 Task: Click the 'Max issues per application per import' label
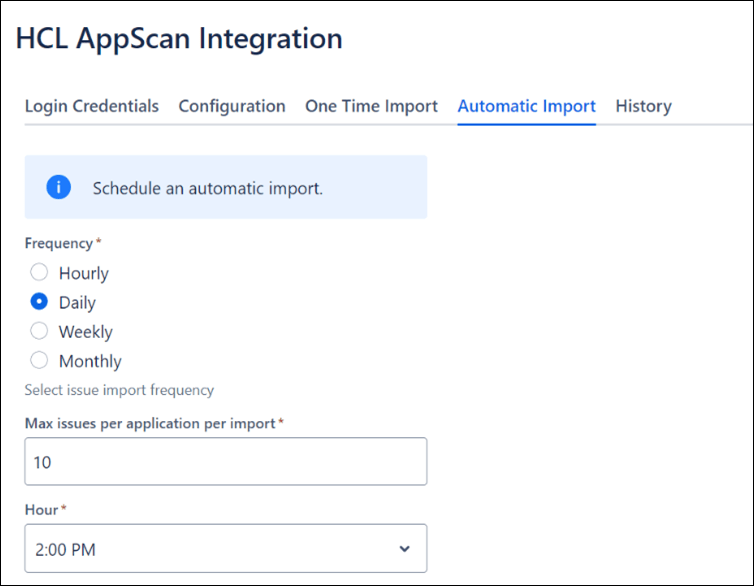pyautogui.click(x=150, y=424)
